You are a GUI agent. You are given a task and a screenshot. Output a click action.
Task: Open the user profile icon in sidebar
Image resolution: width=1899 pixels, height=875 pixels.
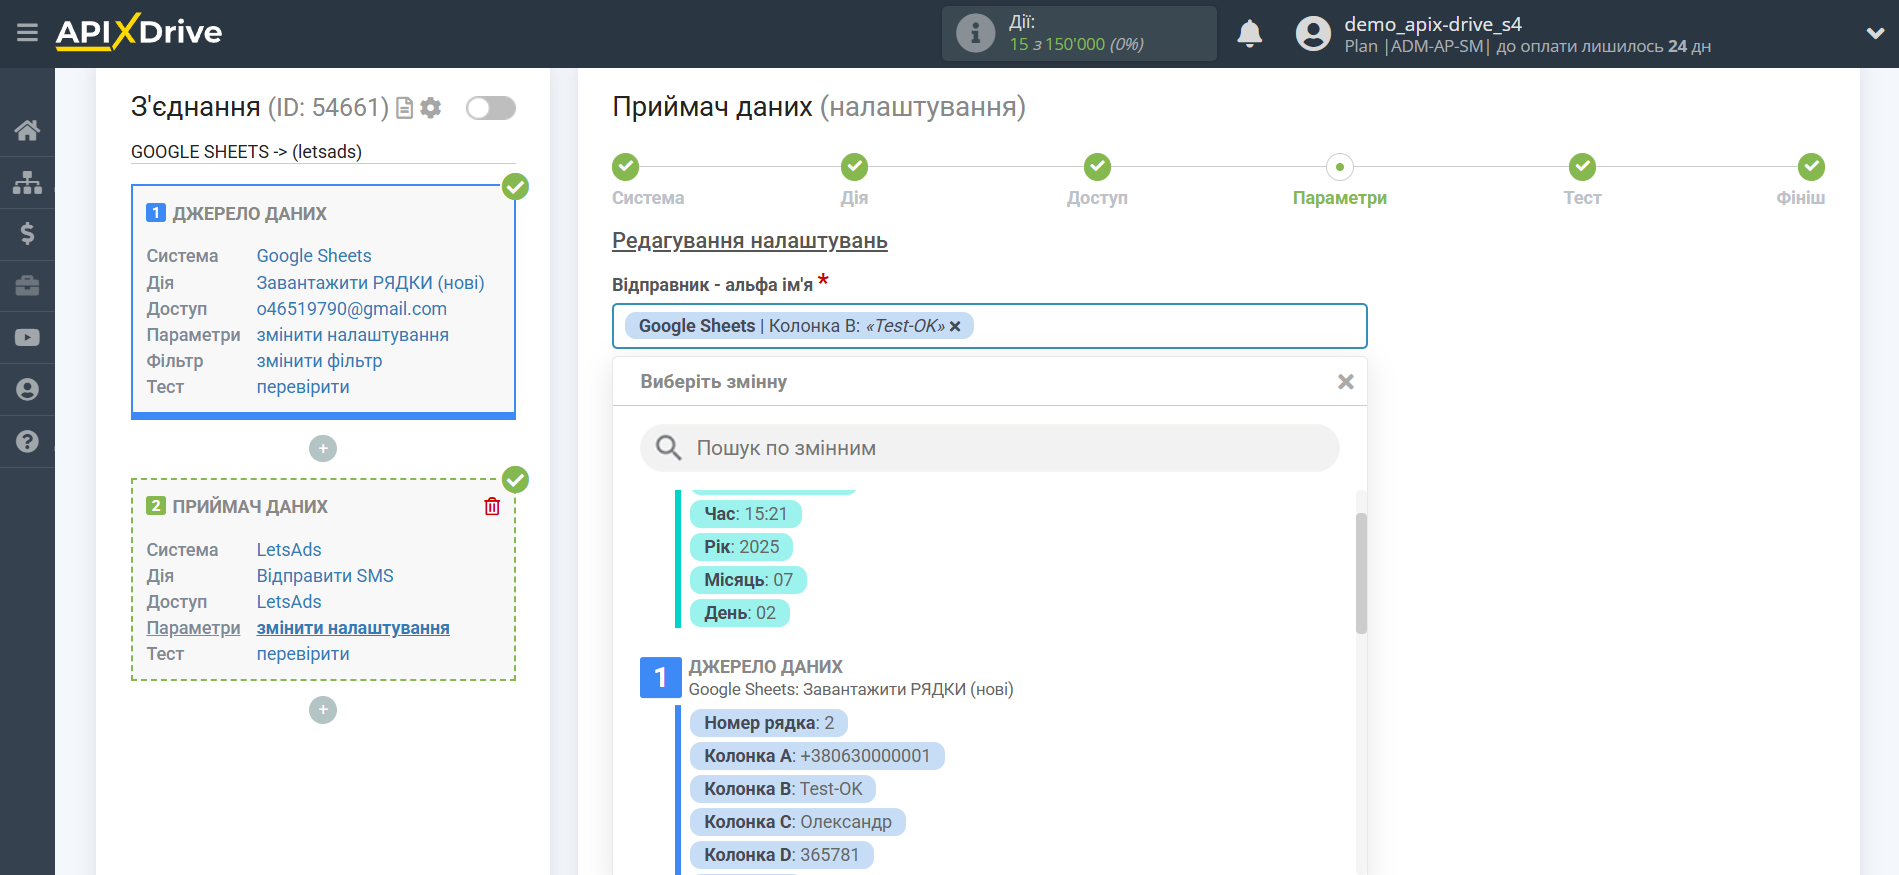27,390
